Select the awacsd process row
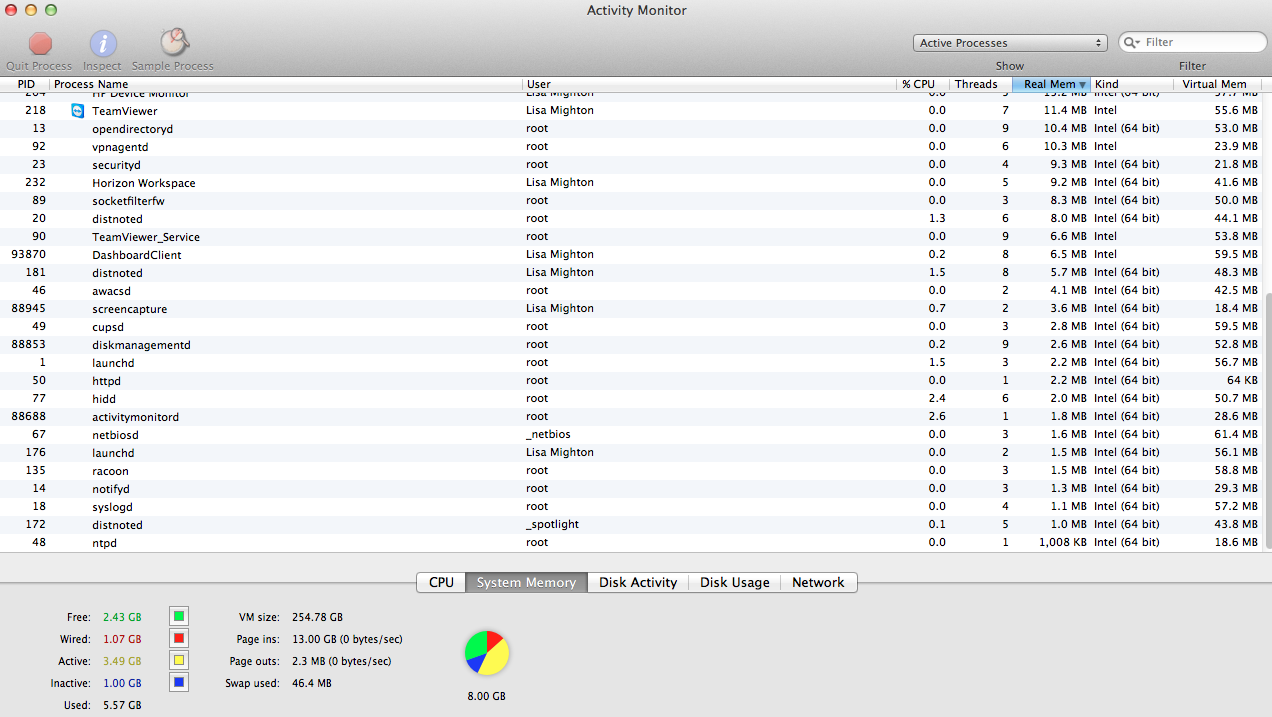The width and height of the screenshot is (1272, 717). pyautogui.click(x=631, y=291)
